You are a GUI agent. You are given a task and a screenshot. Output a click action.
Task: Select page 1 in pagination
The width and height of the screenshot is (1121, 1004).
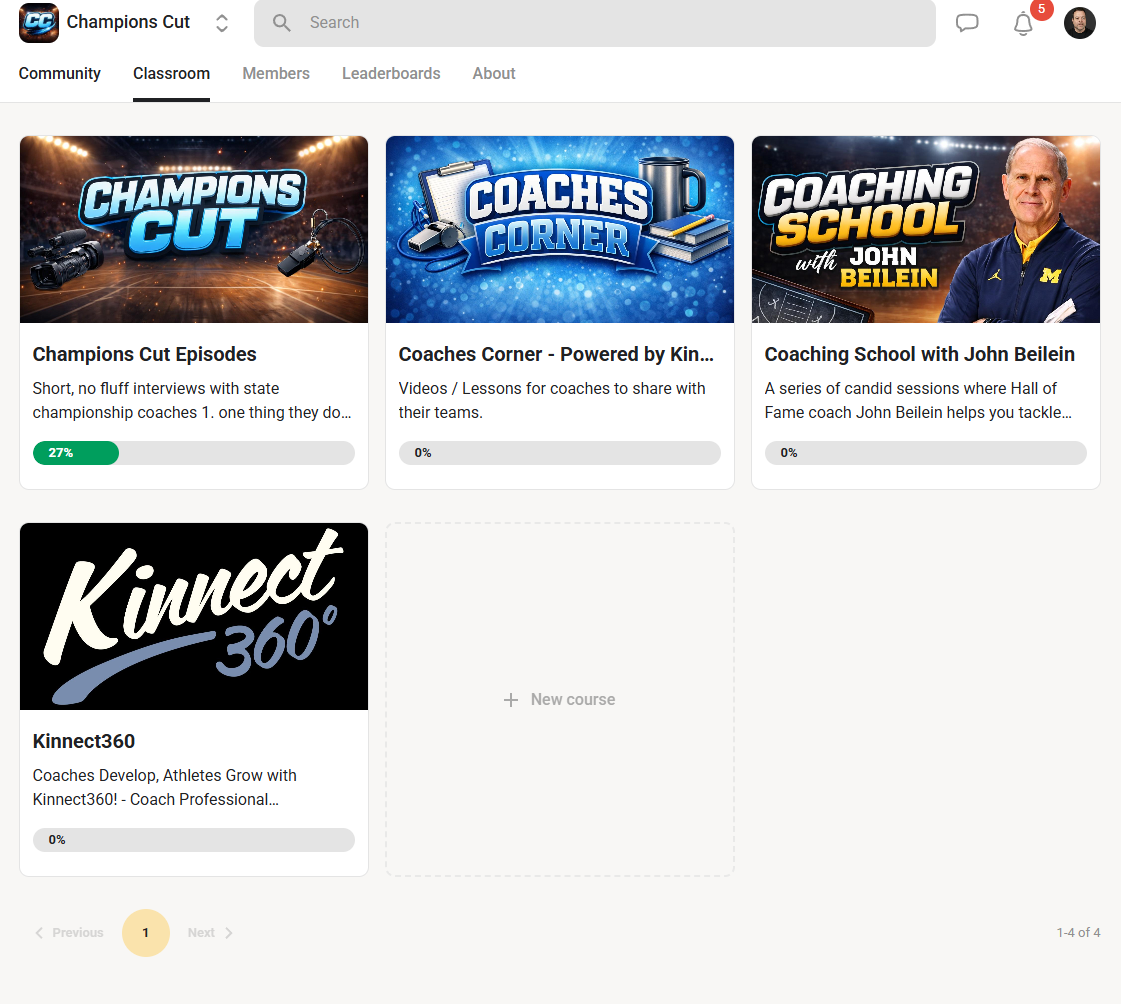[146, 933]
